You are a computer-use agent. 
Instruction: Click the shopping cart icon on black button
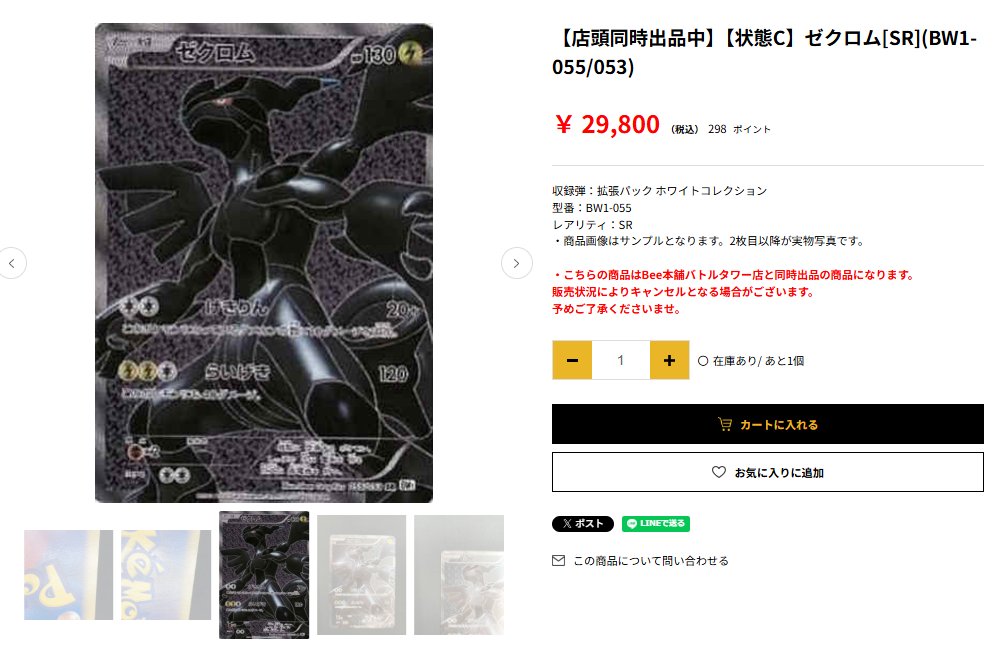pyautogui.click(x=725, y=424)
